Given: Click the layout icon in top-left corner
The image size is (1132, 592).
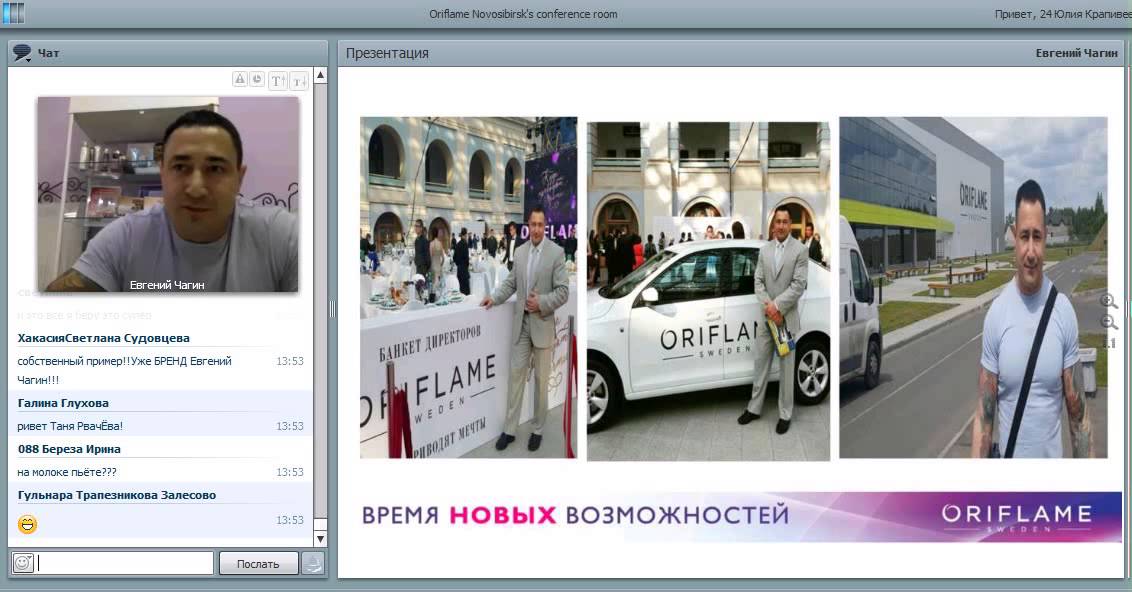Looking at the screenshot, I should 12,13.
